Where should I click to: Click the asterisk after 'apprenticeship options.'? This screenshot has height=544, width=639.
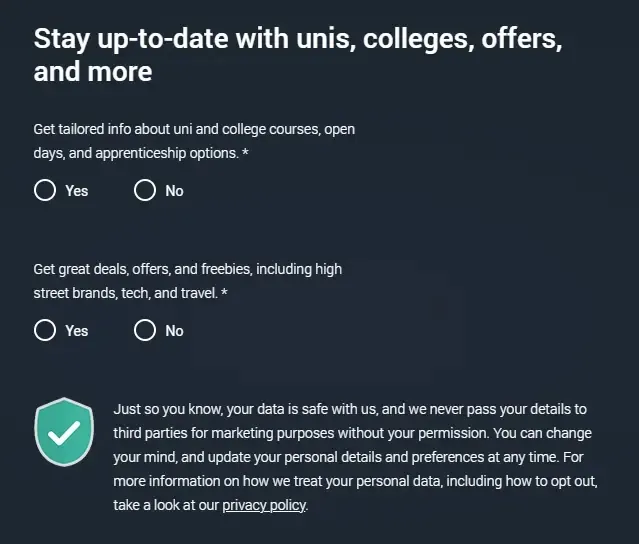click(x=245, y=154)
